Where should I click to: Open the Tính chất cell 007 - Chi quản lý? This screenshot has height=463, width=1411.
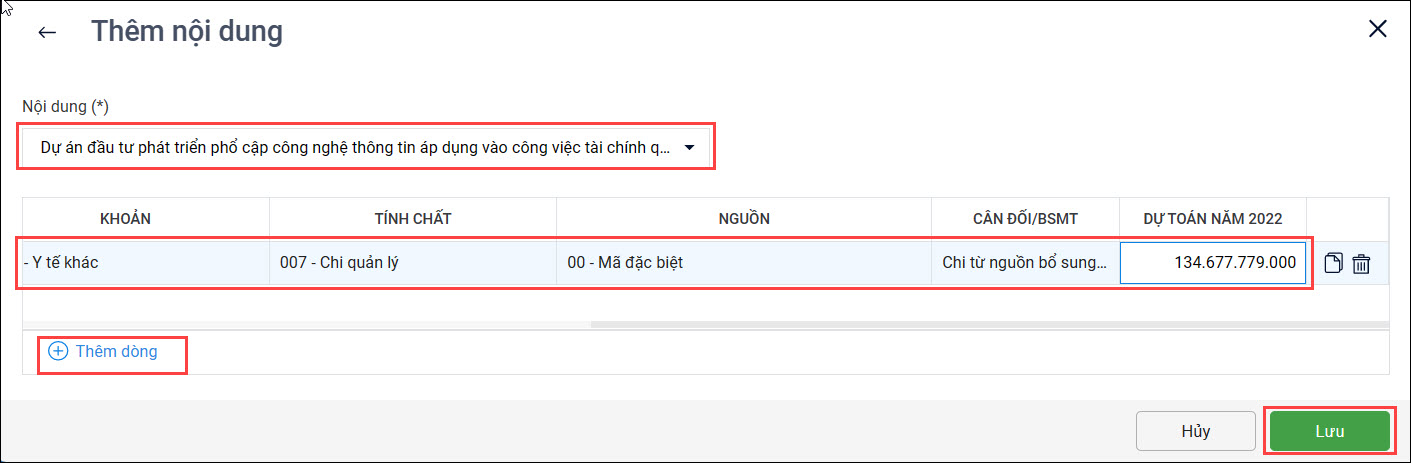click(412, 264)
